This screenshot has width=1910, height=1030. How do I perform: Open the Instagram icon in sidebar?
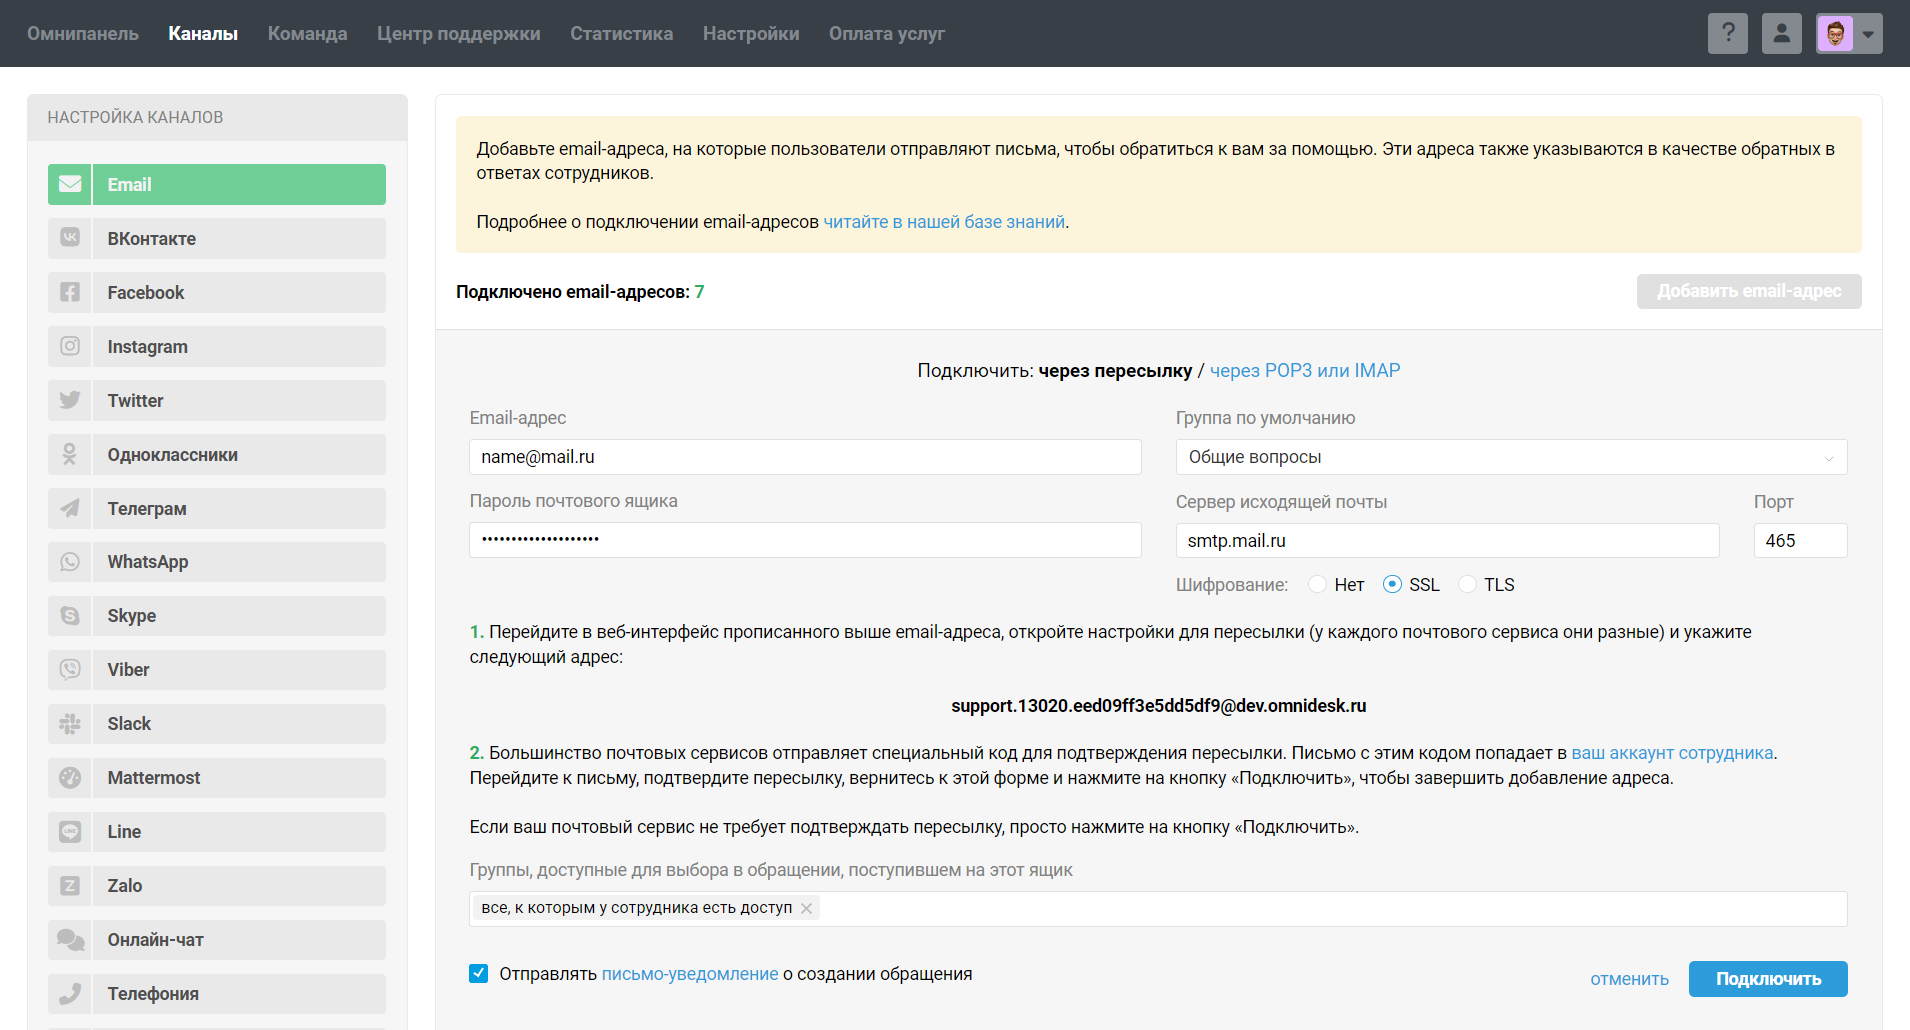(70, 346)
